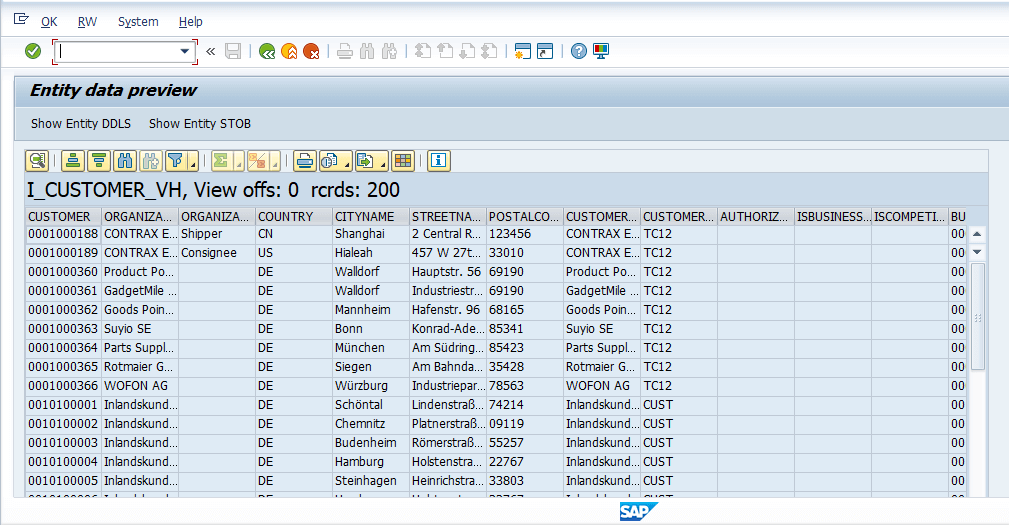Open a new GUI window icon
1009x525 pixels.
coord(523,51)
